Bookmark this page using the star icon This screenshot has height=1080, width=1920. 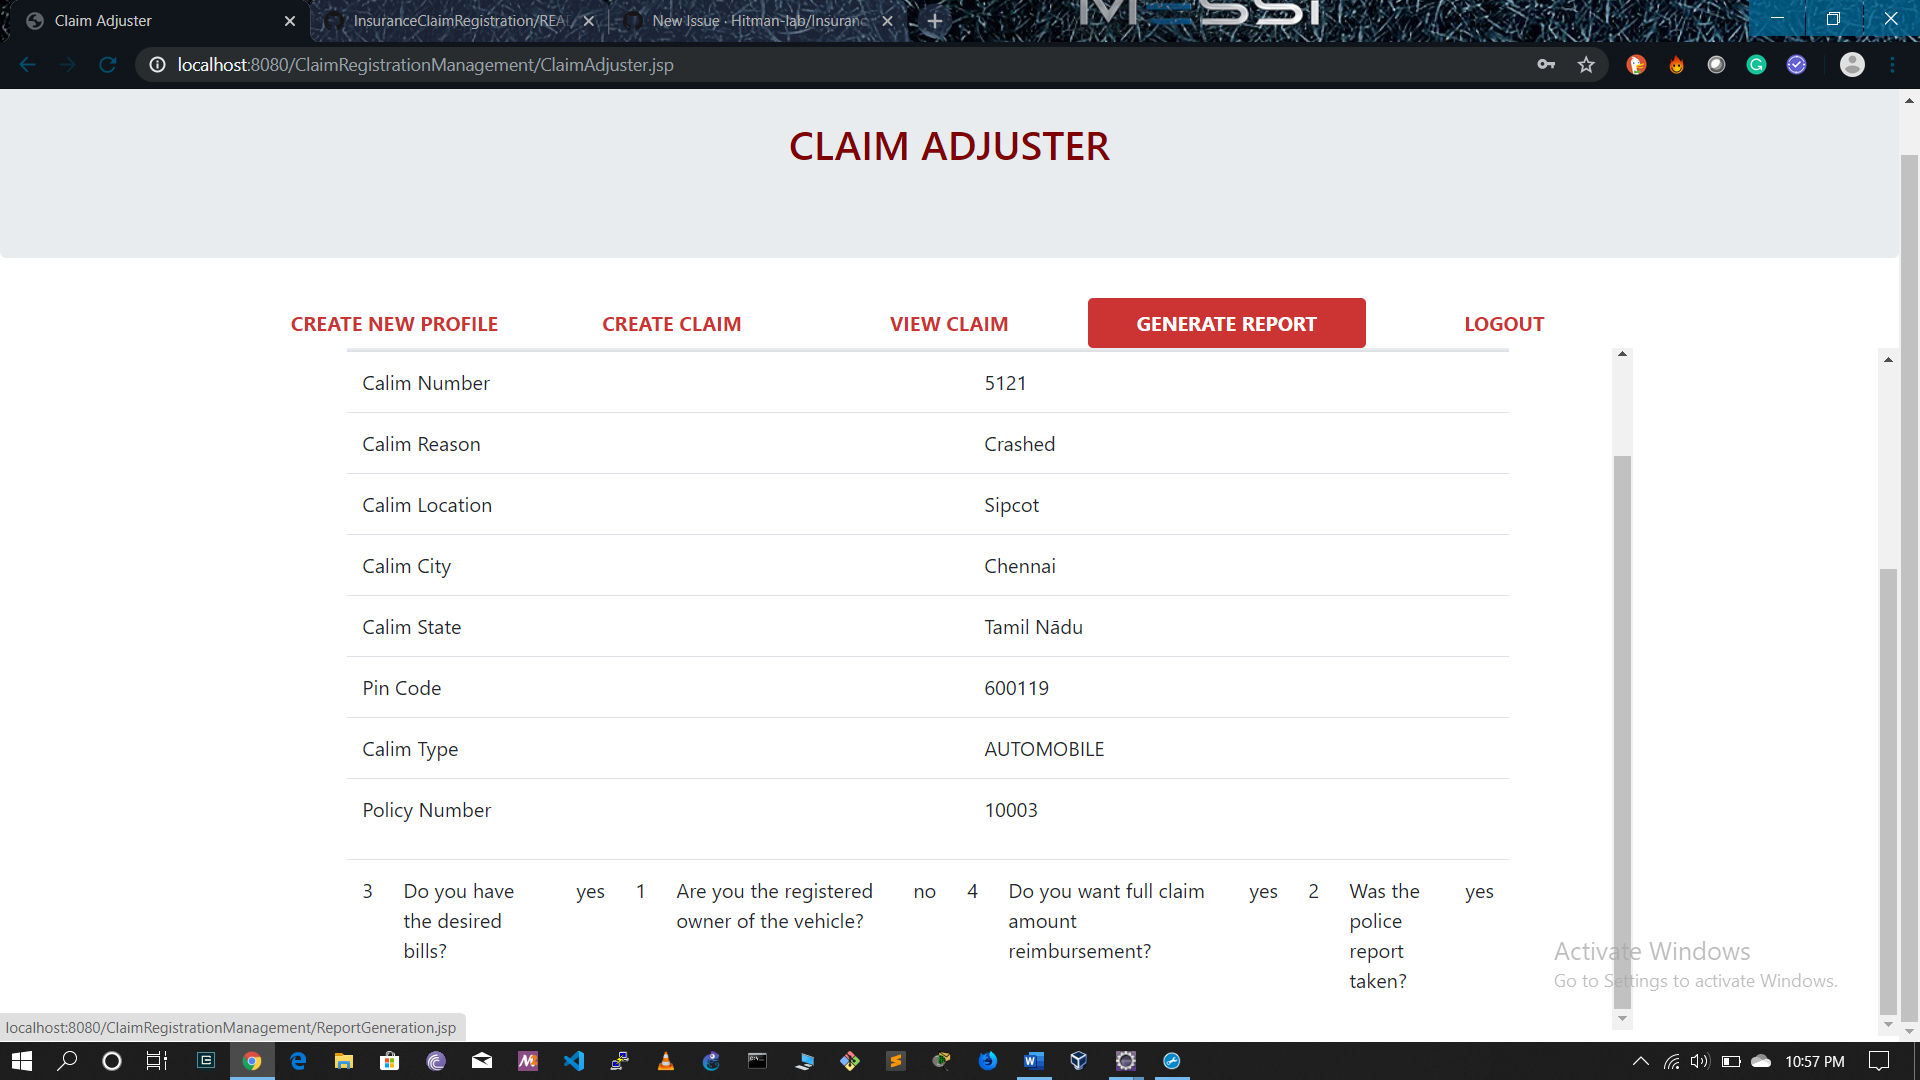1586,64
